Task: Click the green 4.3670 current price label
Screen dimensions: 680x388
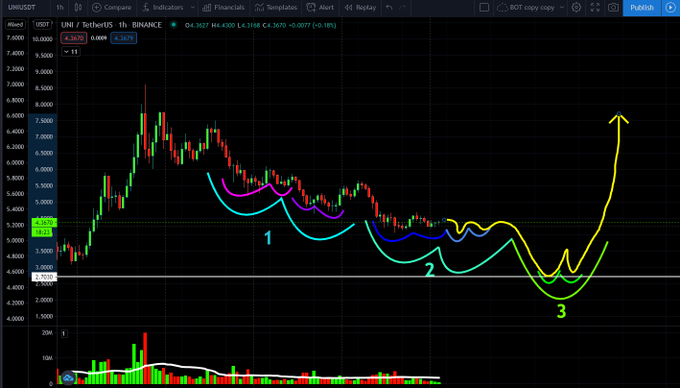Action: pos(44,222)
